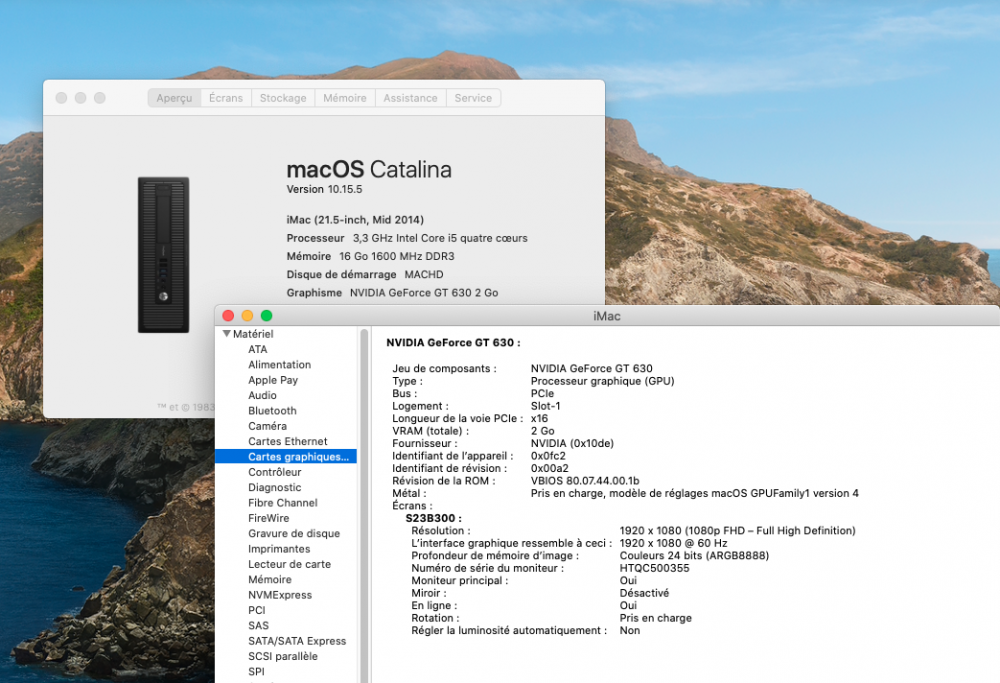
Task: Select Diagnostic in the sidebar
Action: tap(274, 487)
